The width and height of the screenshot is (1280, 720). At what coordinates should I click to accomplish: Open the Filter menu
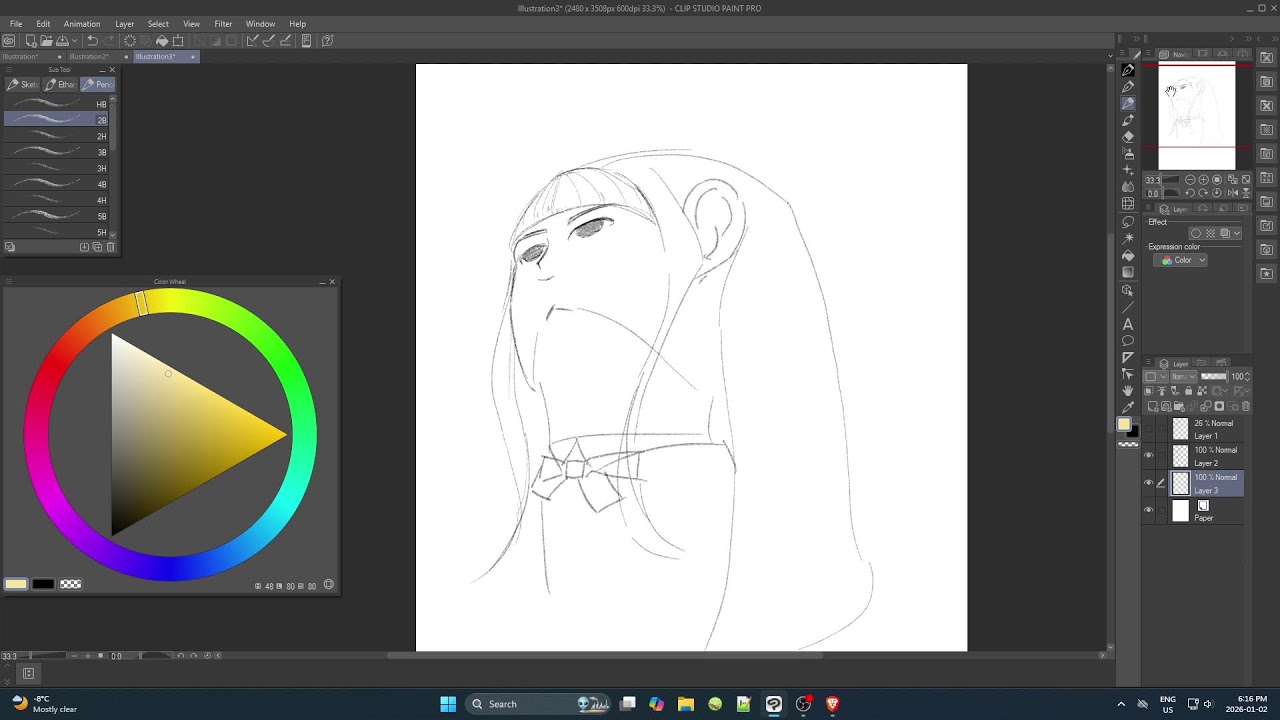pyautogui.click(x=223, y=24)
